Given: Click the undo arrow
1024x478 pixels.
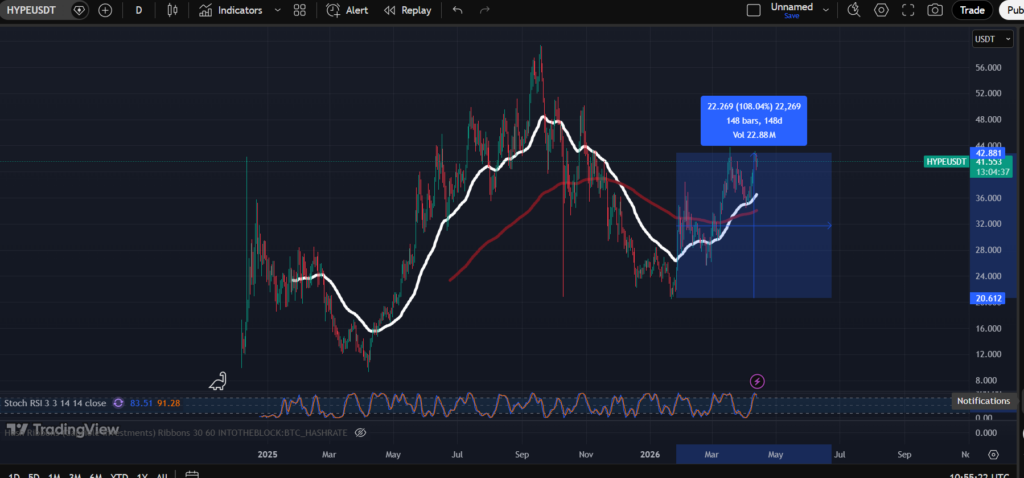Looking at the screenshot, I should click(x=458, y=10).
